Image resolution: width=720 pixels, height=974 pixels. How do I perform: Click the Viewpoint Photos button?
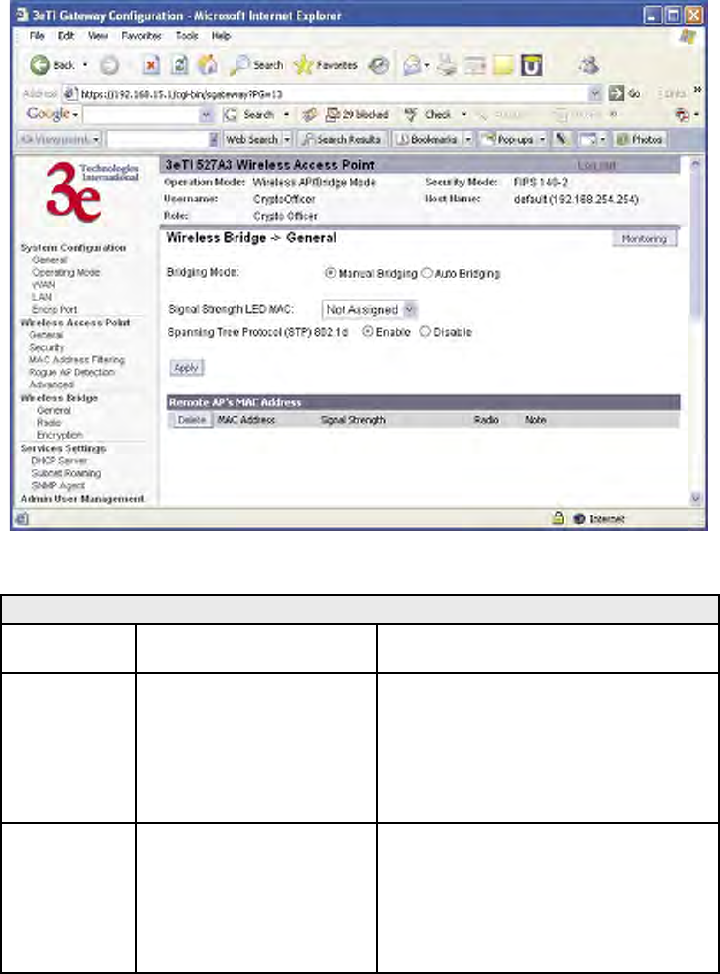click(639, 139)
